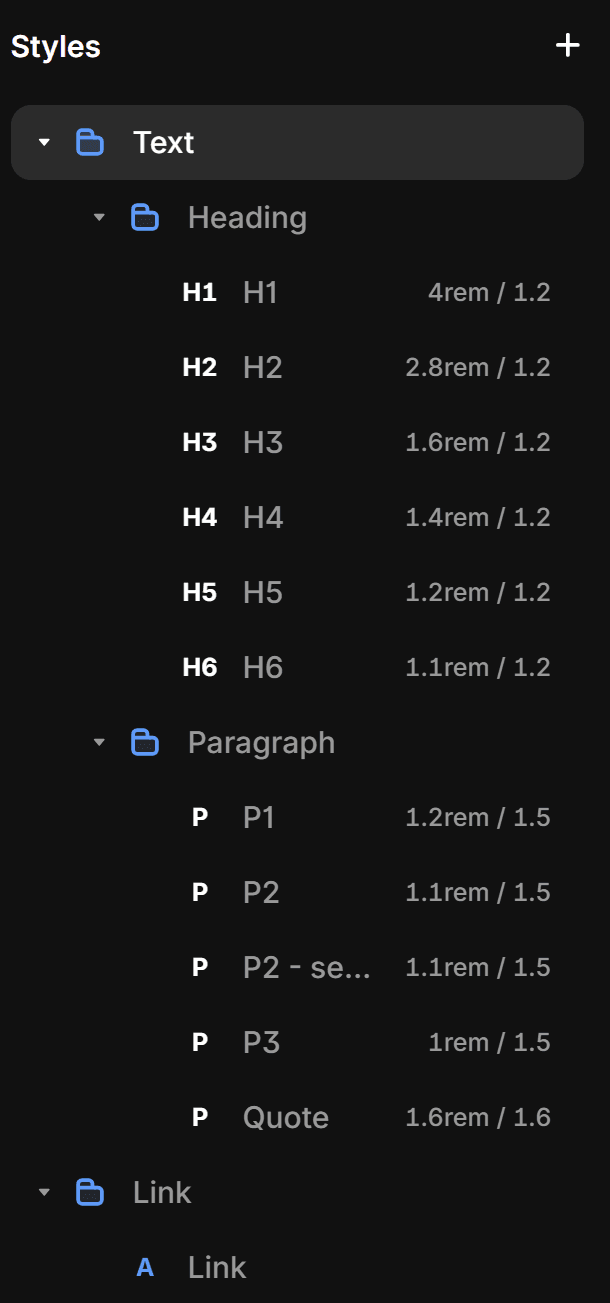Viewport: 610px width, 1303px height.
Task: Collapse the Text style group
Action: click(x=43, y=142)
